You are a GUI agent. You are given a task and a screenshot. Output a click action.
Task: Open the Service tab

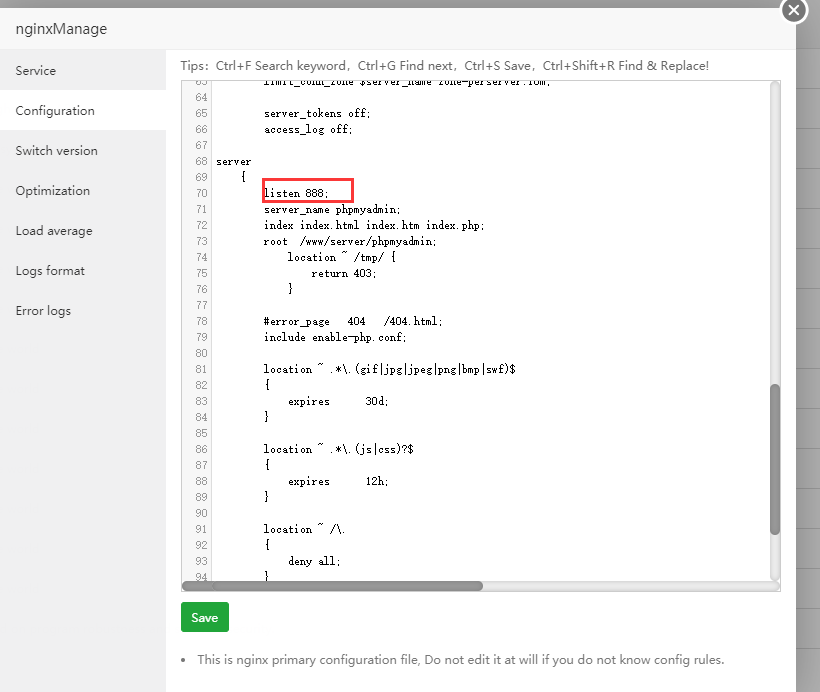(36, 71)
